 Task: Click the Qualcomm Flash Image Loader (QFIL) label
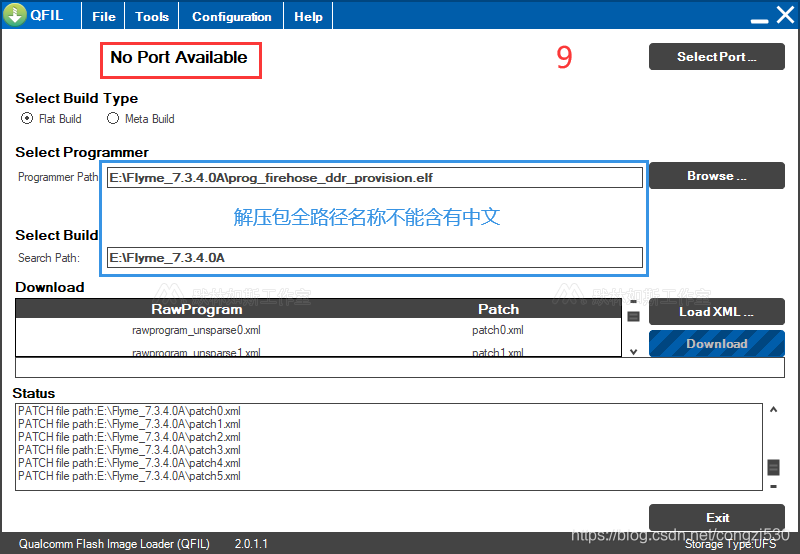[114, 544]
